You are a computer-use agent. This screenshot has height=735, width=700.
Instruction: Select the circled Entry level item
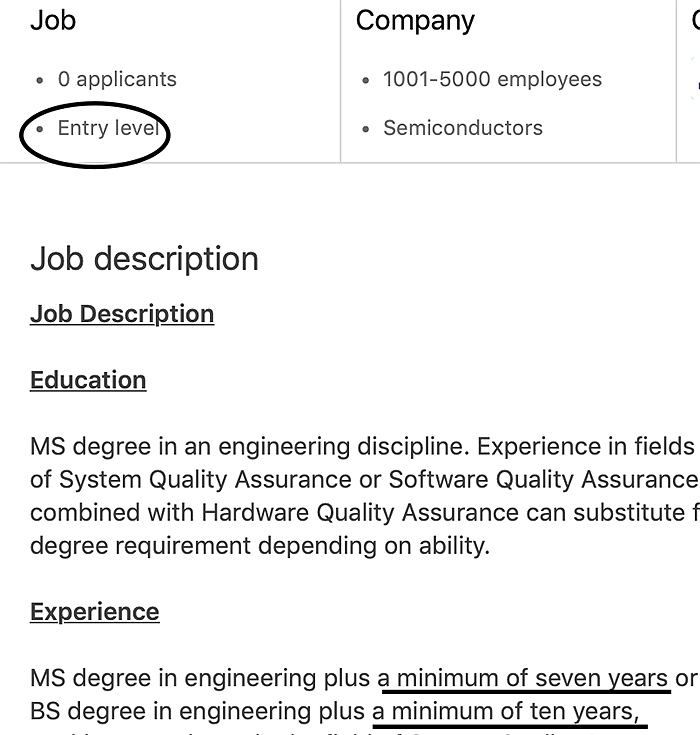click(108, 128)
